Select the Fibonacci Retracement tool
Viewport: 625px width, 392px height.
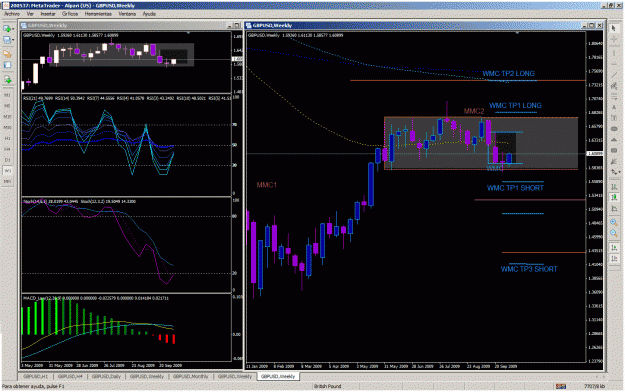[614, 97]
